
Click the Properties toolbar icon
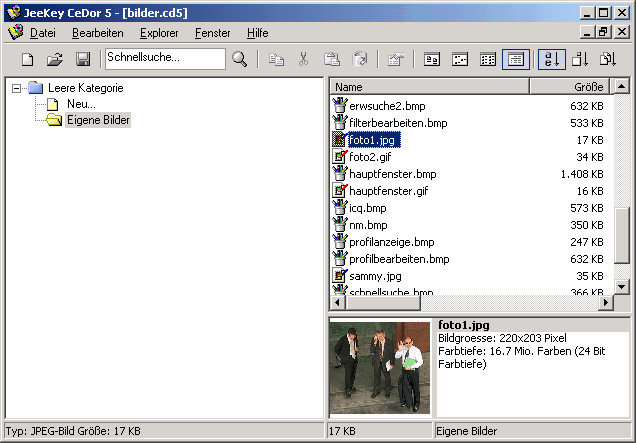pyautogui.click(x=396, y=60)
